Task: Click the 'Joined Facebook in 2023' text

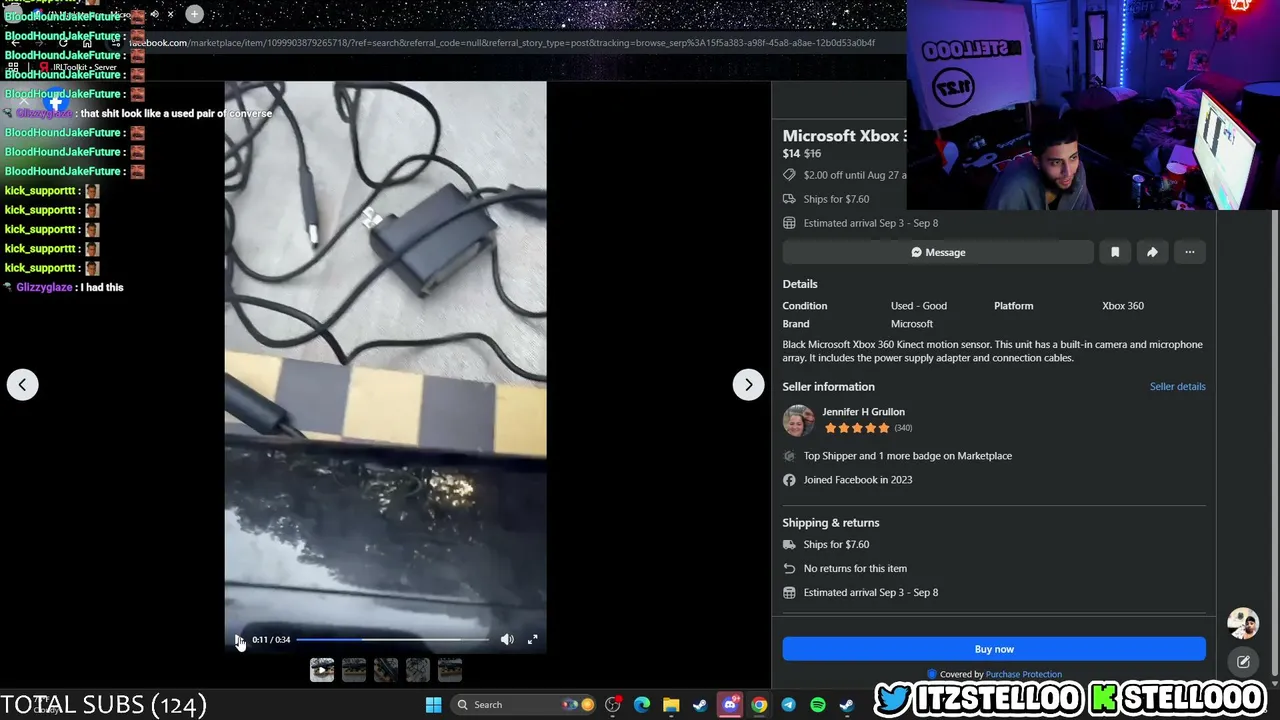Action: pyautogui.click(x=858, y=480)
